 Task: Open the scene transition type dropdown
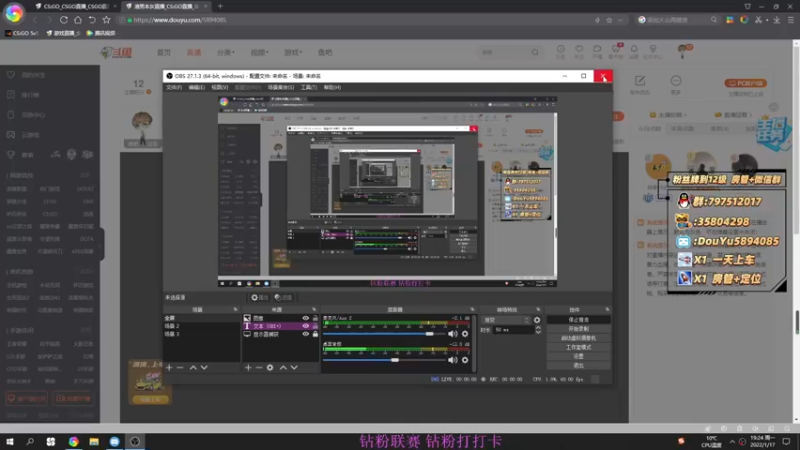pyautogui.click(x=506, y=320)
